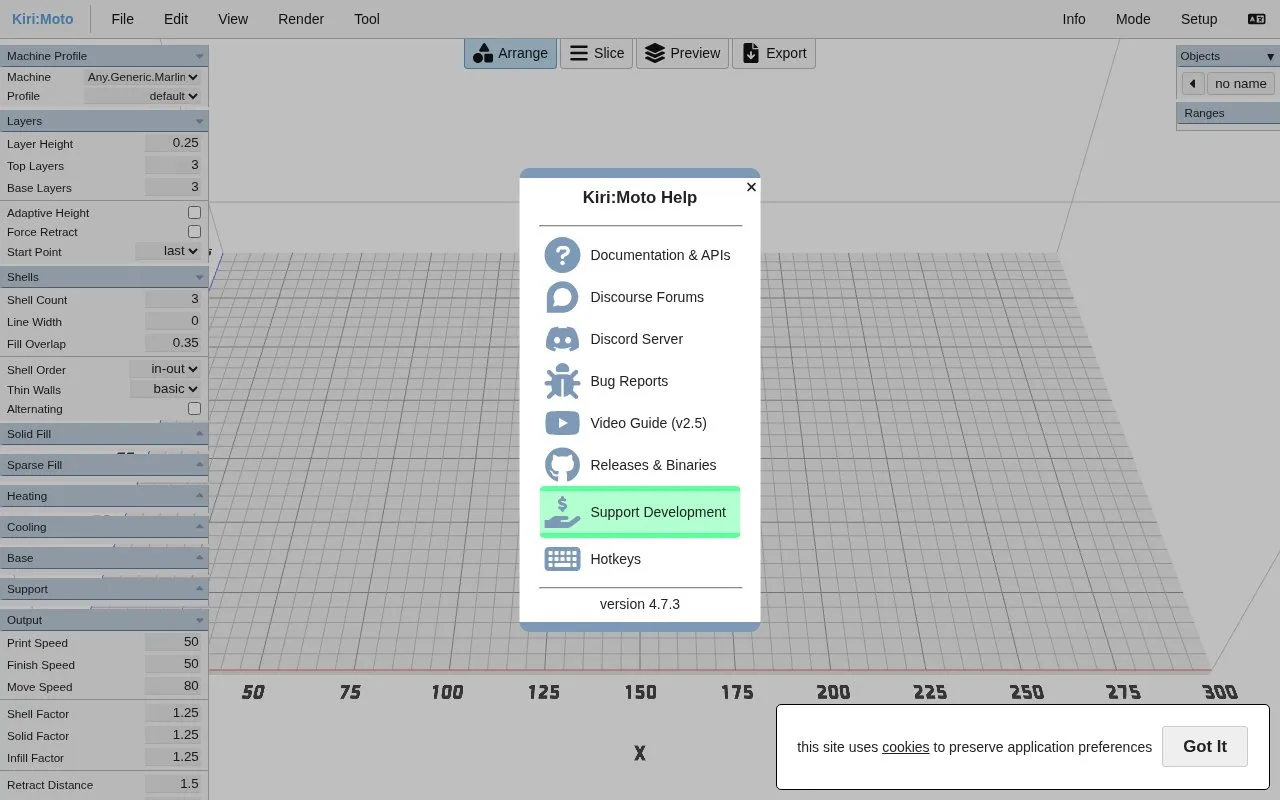Open the Tool menu
This screenshot has height=800, width=1280.
pyautogui.click(x=367, y=19)
